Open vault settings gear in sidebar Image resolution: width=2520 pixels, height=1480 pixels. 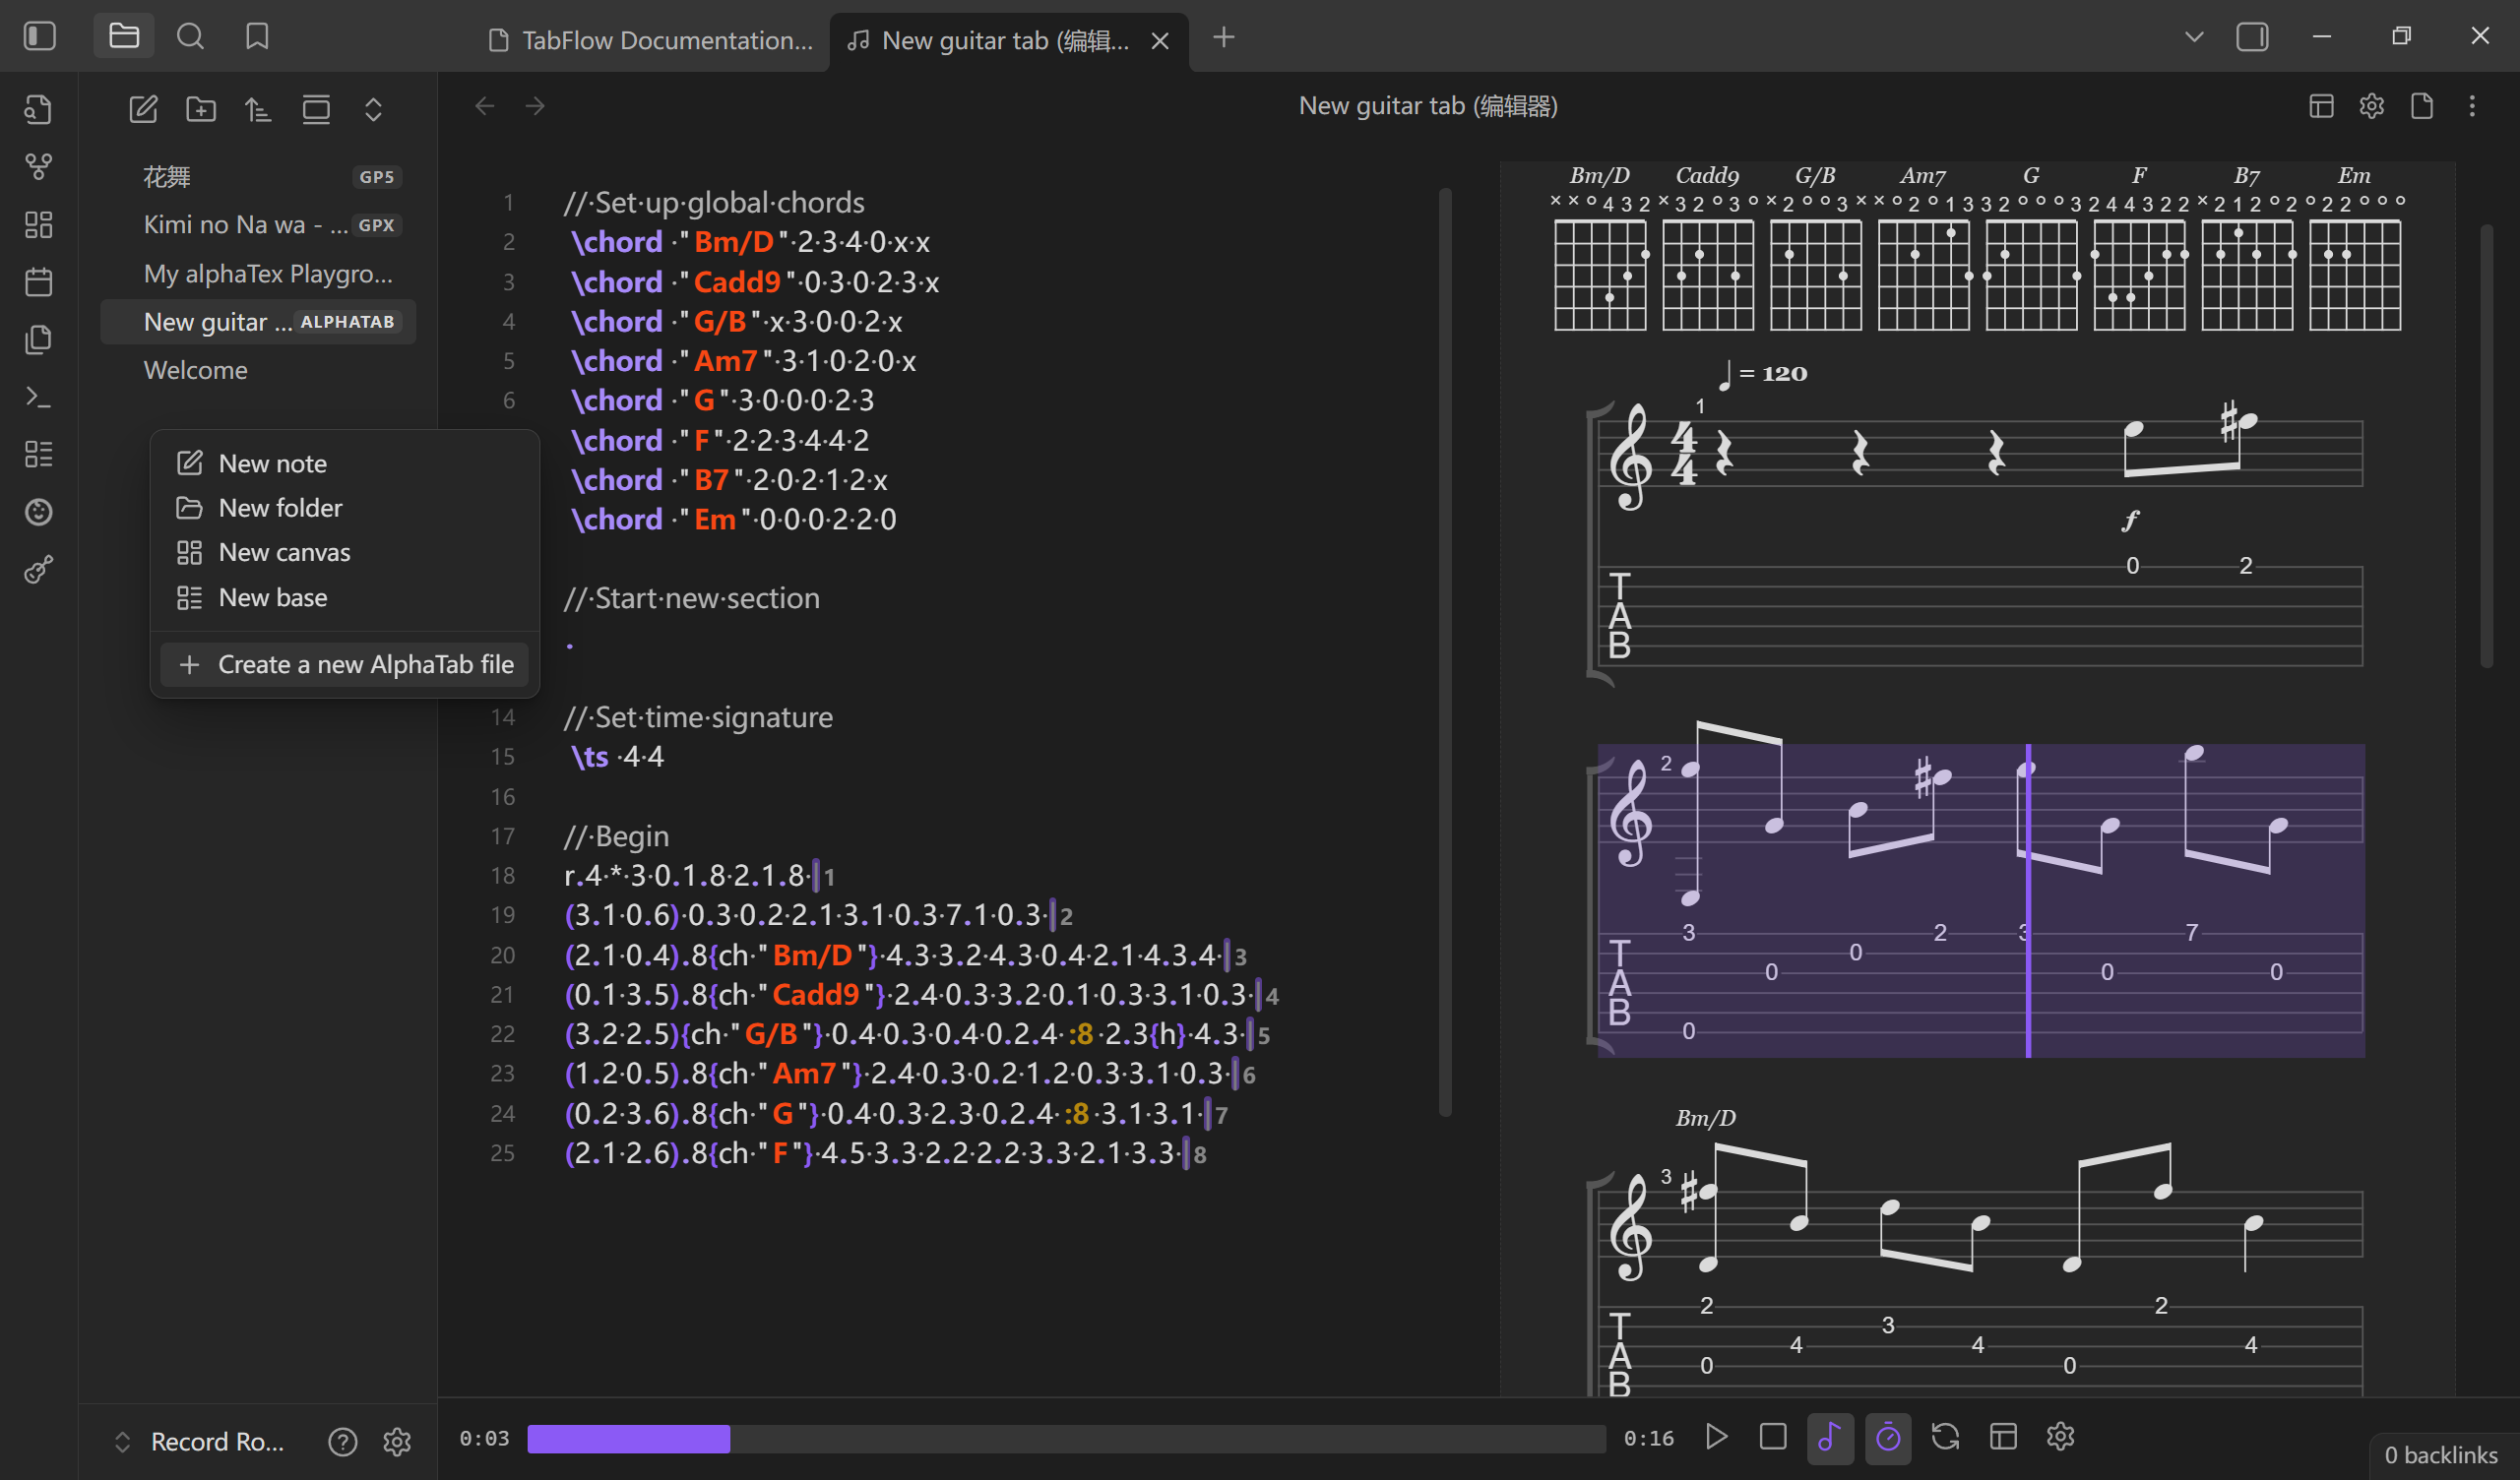coord(397,1441)
